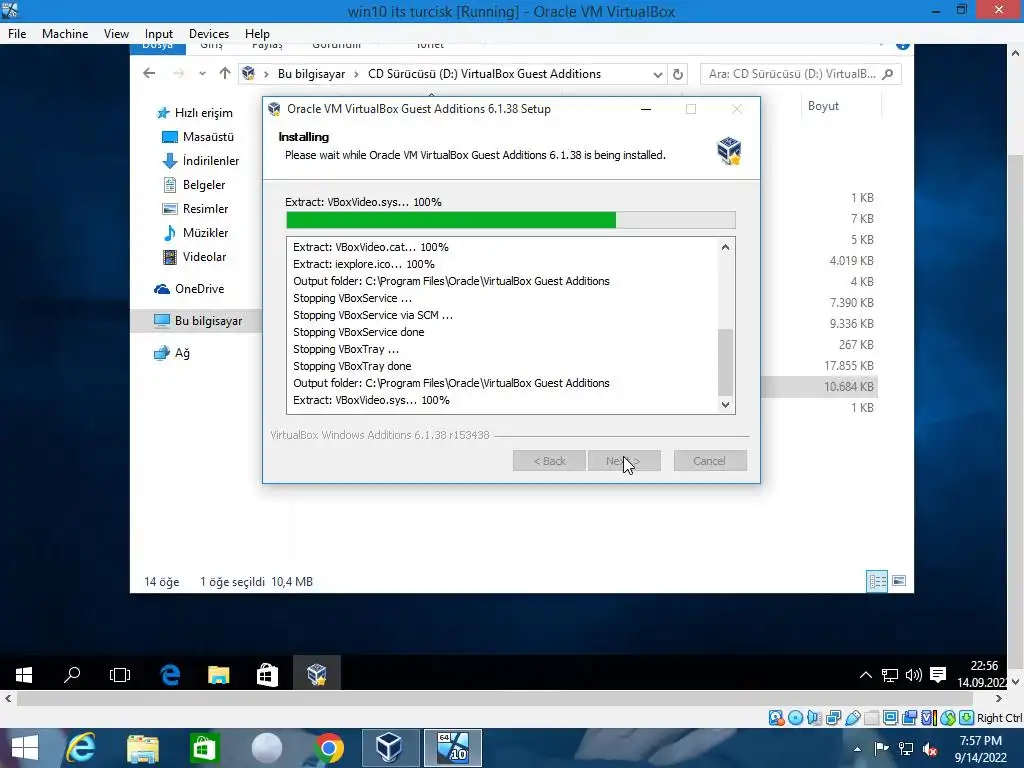Click the mouse integration indicator in status bar
This screenshot has height=768, width=1024.
coord(947,718)
